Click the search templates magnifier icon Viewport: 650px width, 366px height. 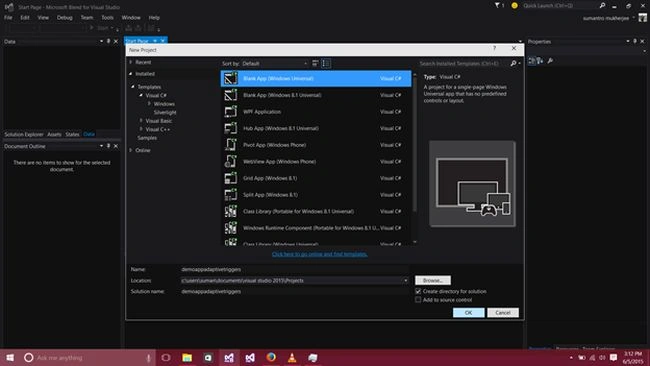tap(513, 63)
